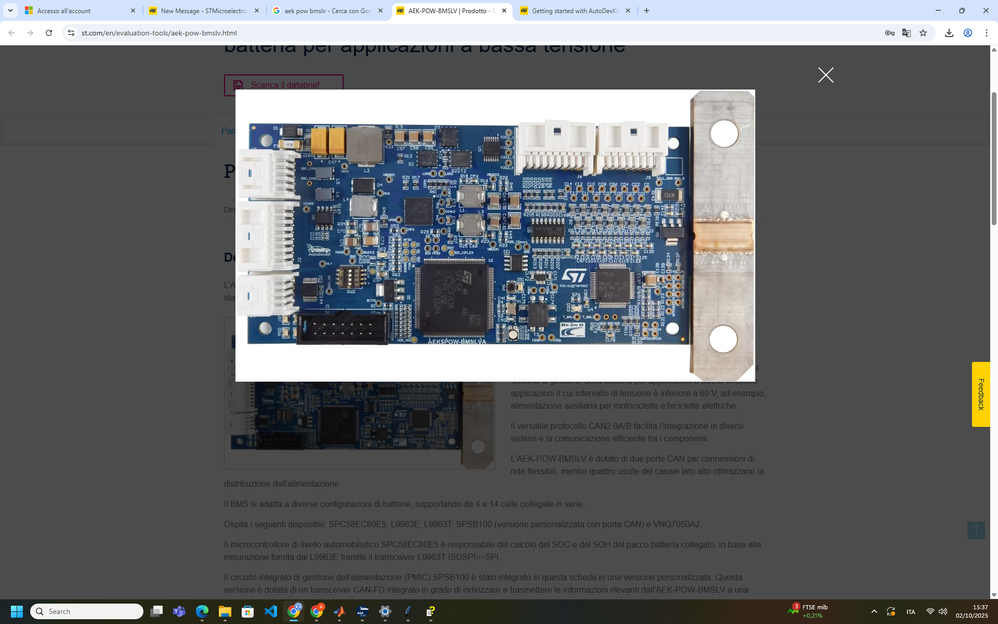Go back to the previous page
This screenshot has height=624, width=998.
click(x=11, y=32)
